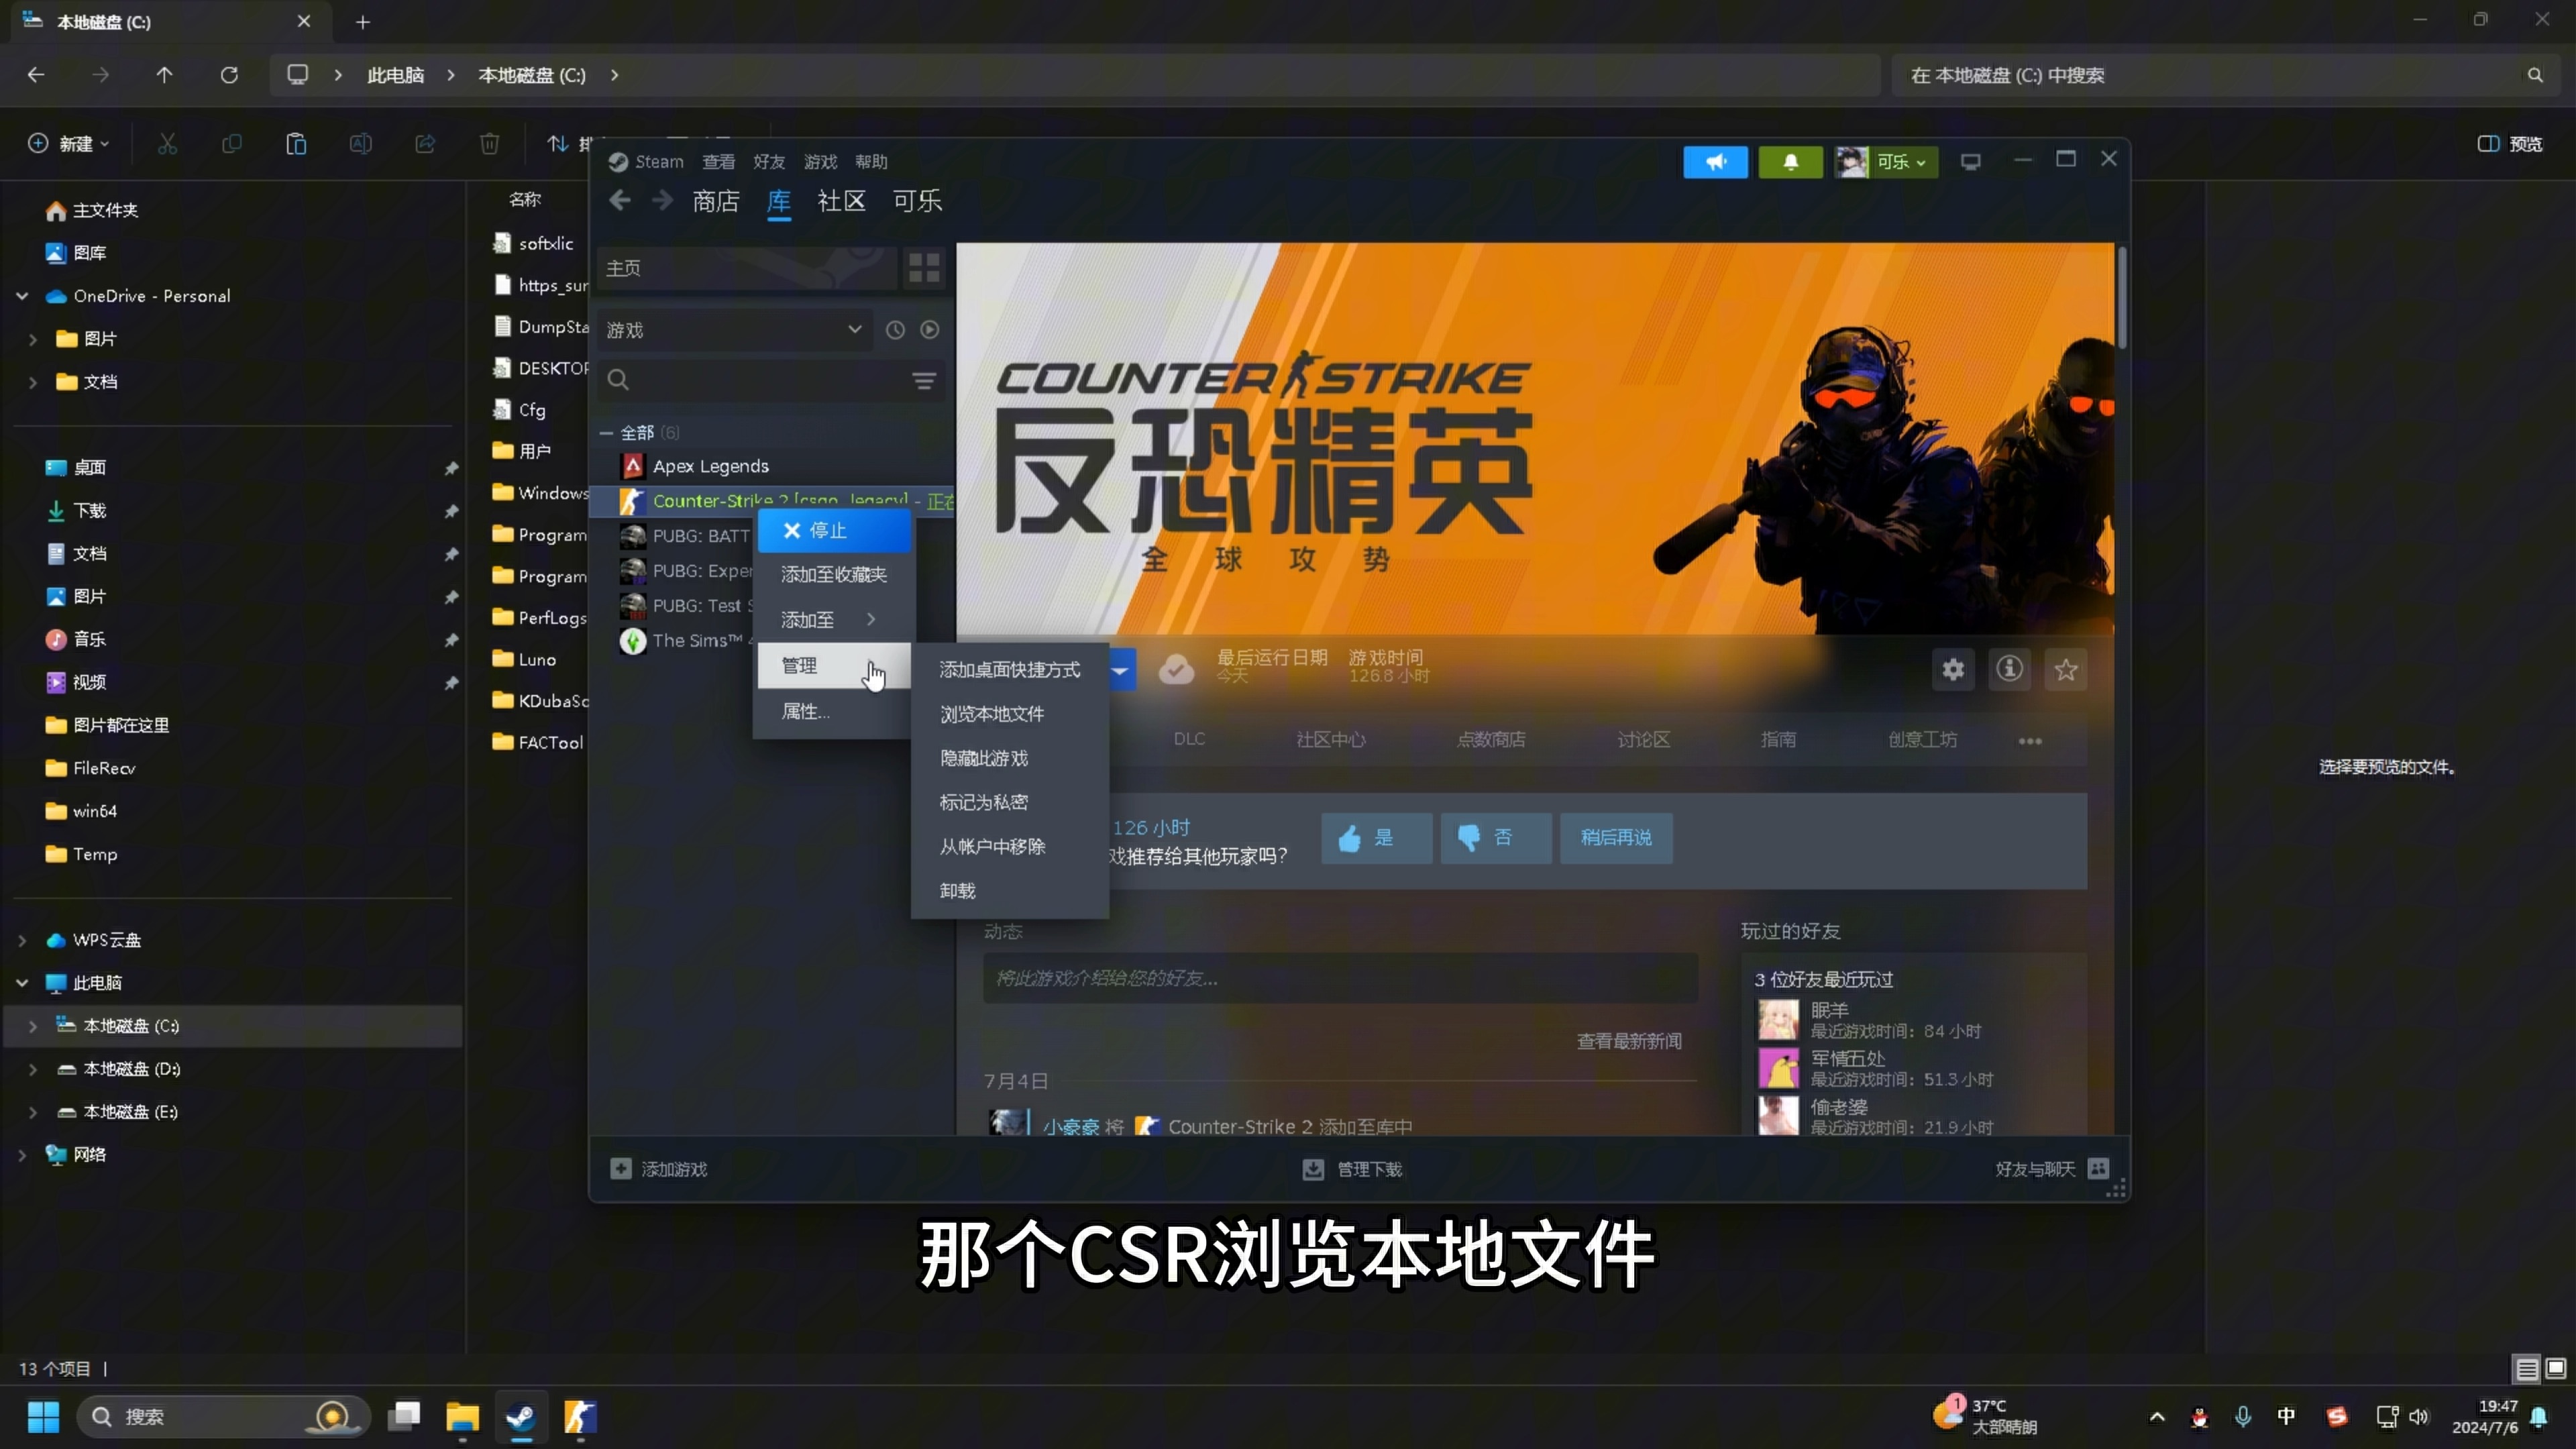Switch to the 商店 tab in Steam
The height and width of the screenshot is (1449, 2576).
716,201
